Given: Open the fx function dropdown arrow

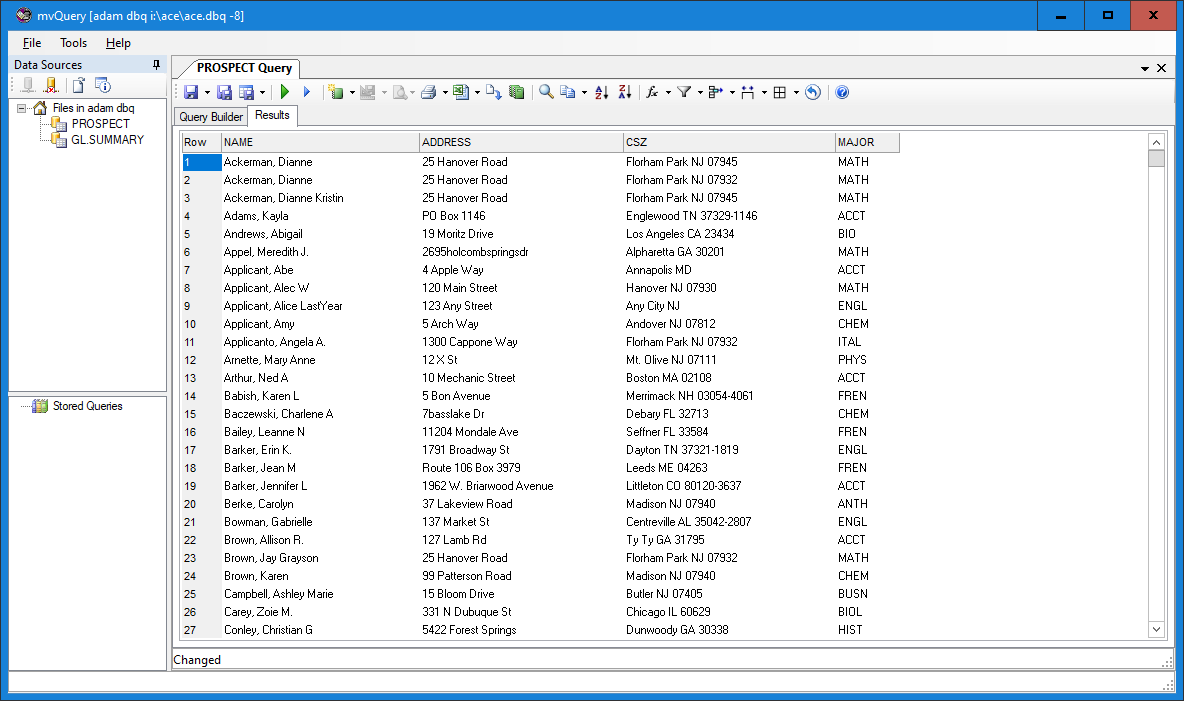Looking at the screenshot, I should (x=668, y=93).
